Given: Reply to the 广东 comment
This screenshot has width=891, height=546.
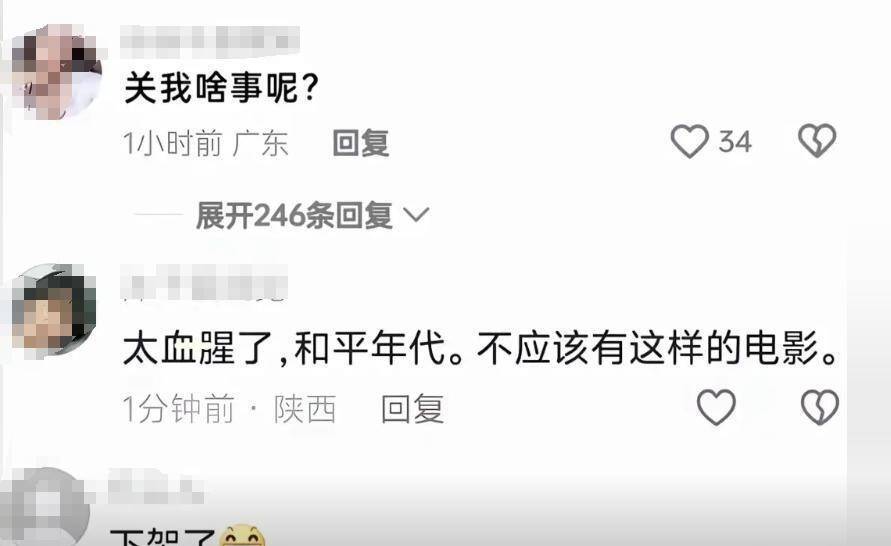Looking at the screenshot, I should coord(361,143).
